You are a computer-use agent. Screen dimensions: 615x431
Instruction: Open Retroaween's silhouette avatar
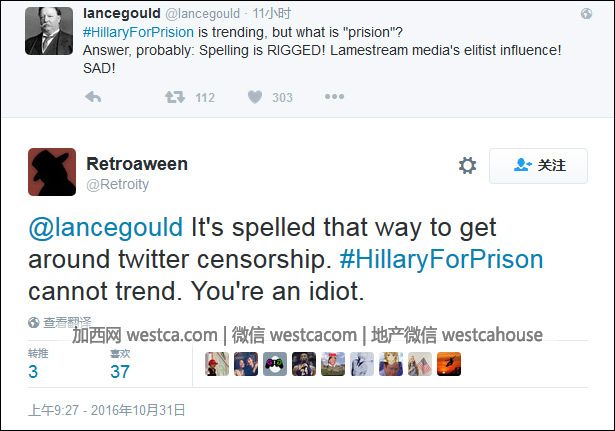pos(52,172)
